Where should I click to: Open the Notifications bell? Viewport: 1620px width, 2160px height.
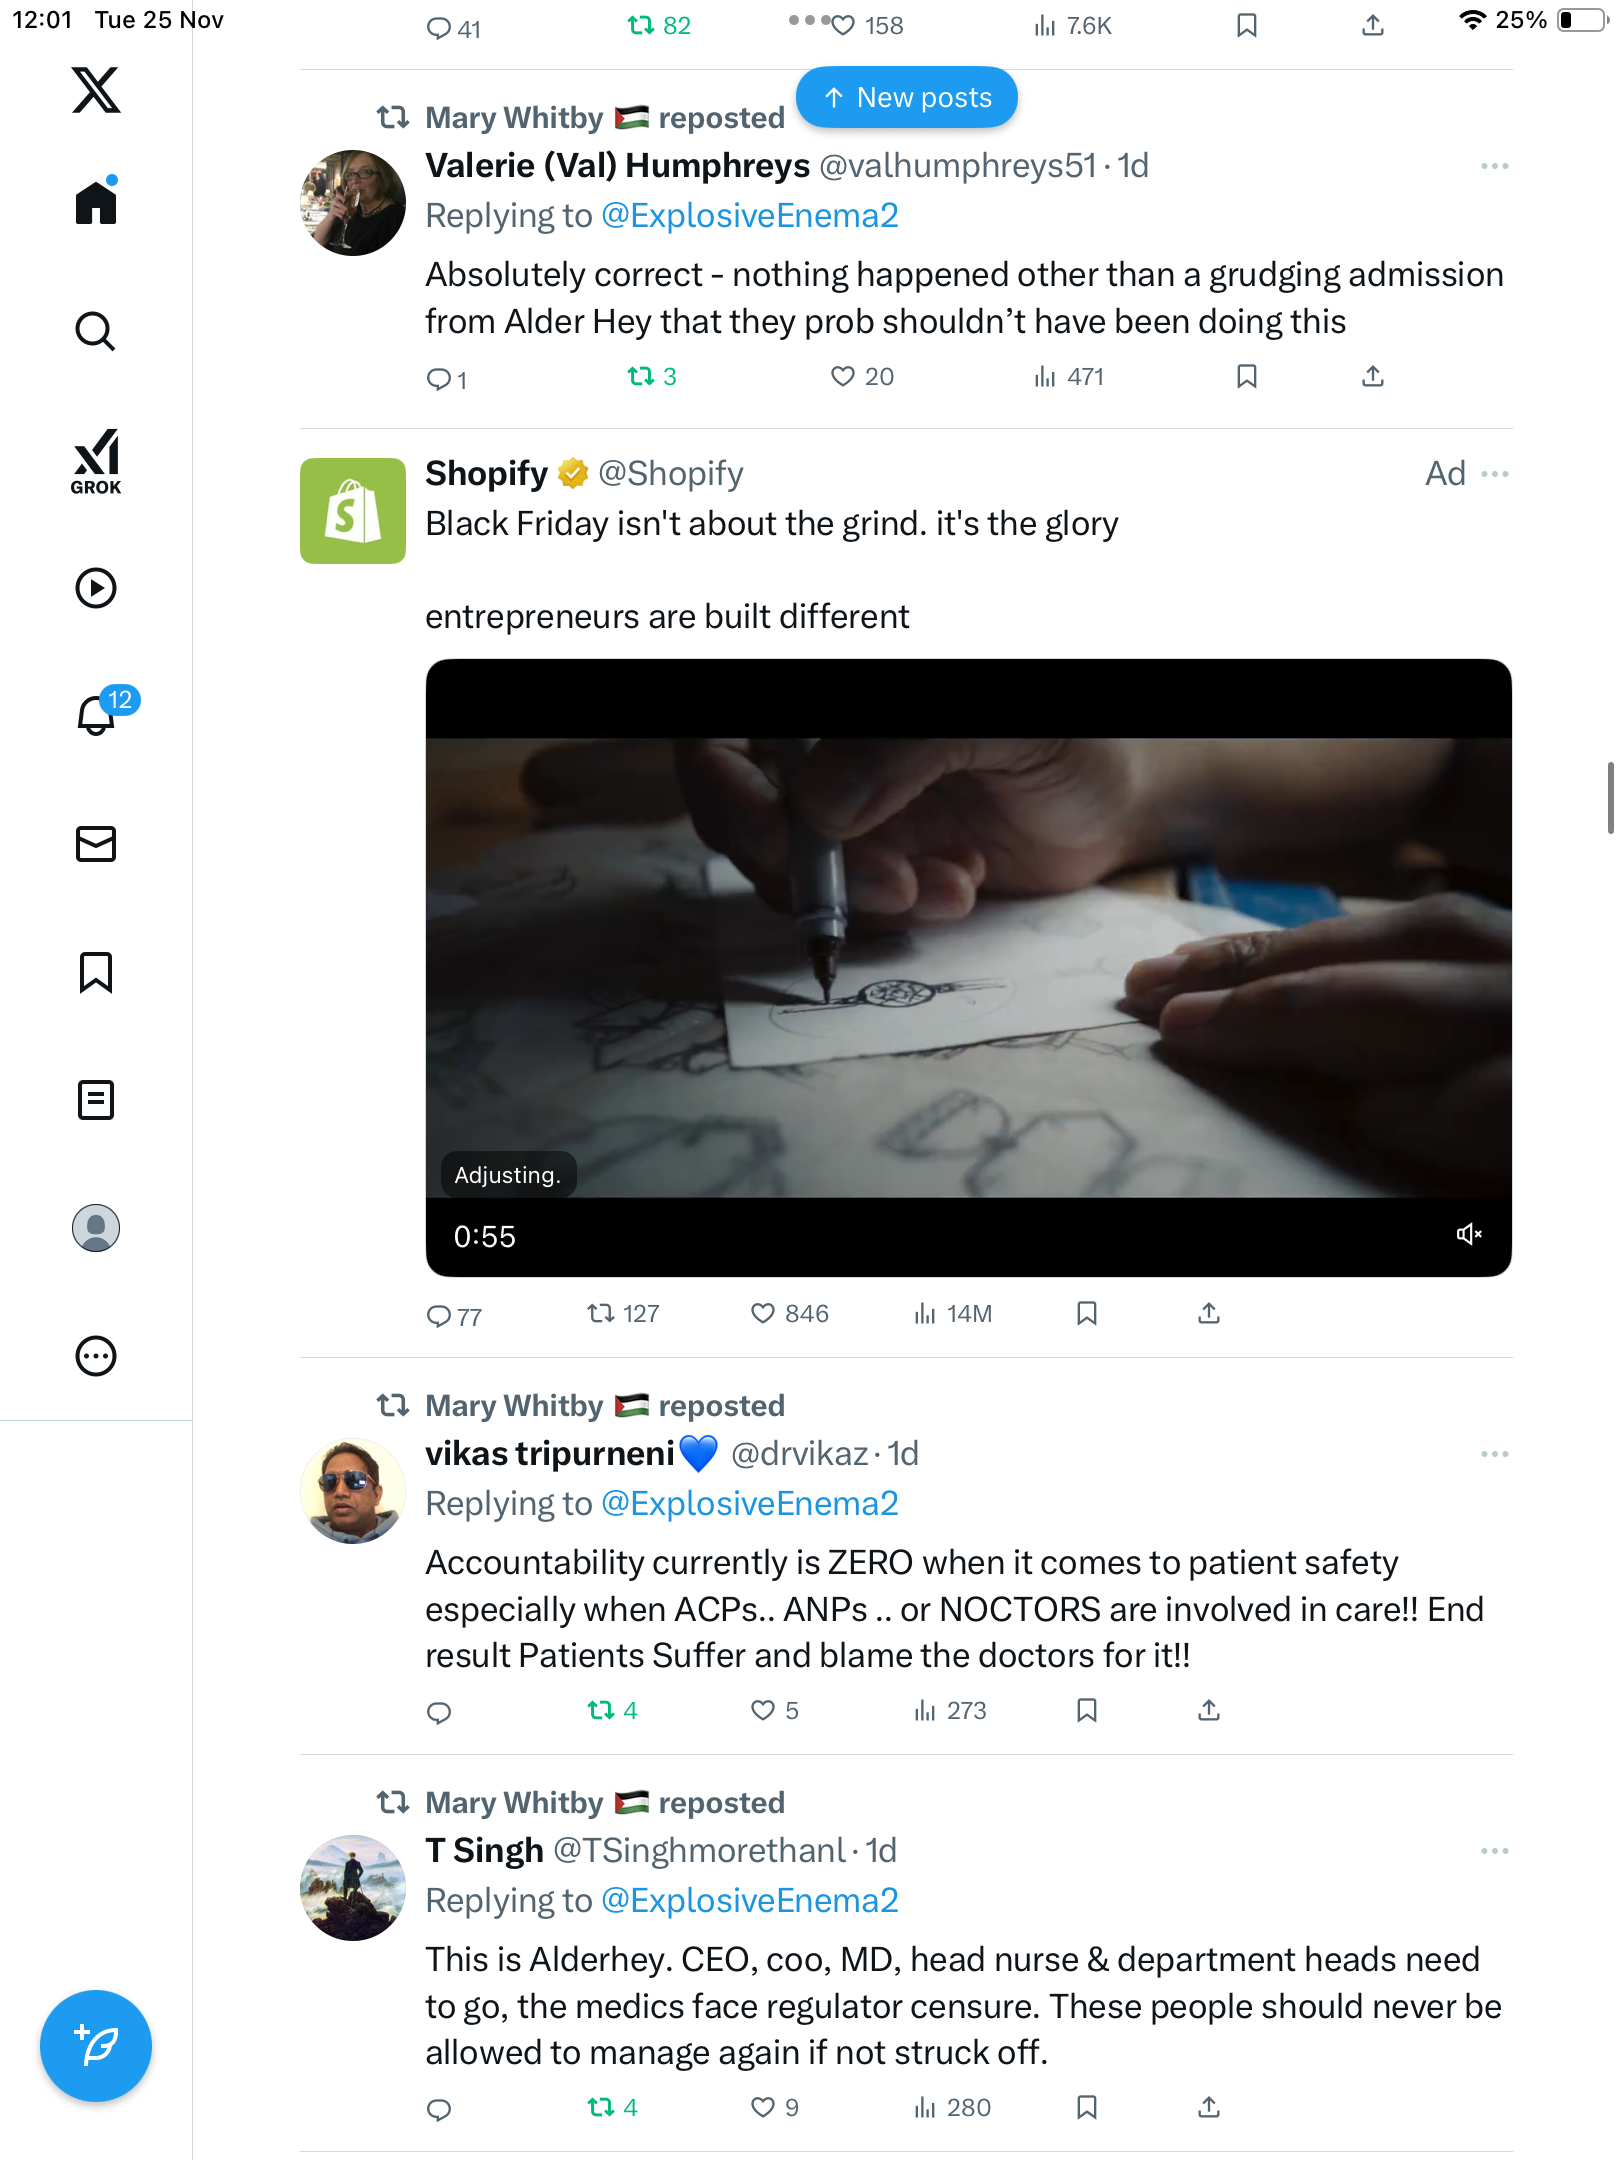coord(96,714)
